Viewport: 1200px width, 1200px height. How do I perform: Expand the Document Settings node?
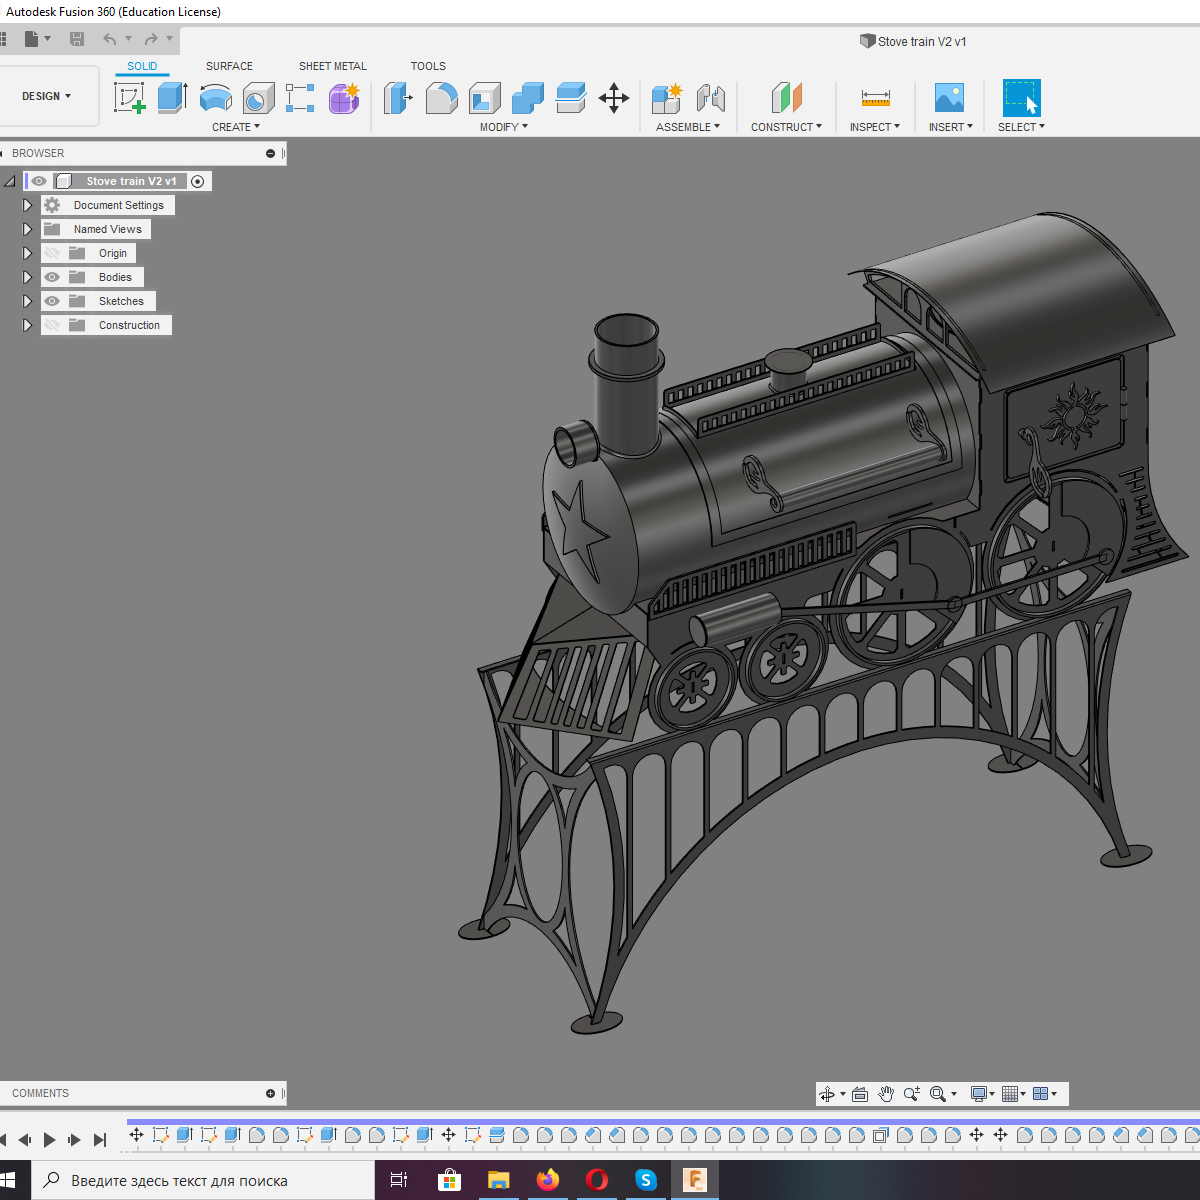pyautogui.click(x=27, y=205)
